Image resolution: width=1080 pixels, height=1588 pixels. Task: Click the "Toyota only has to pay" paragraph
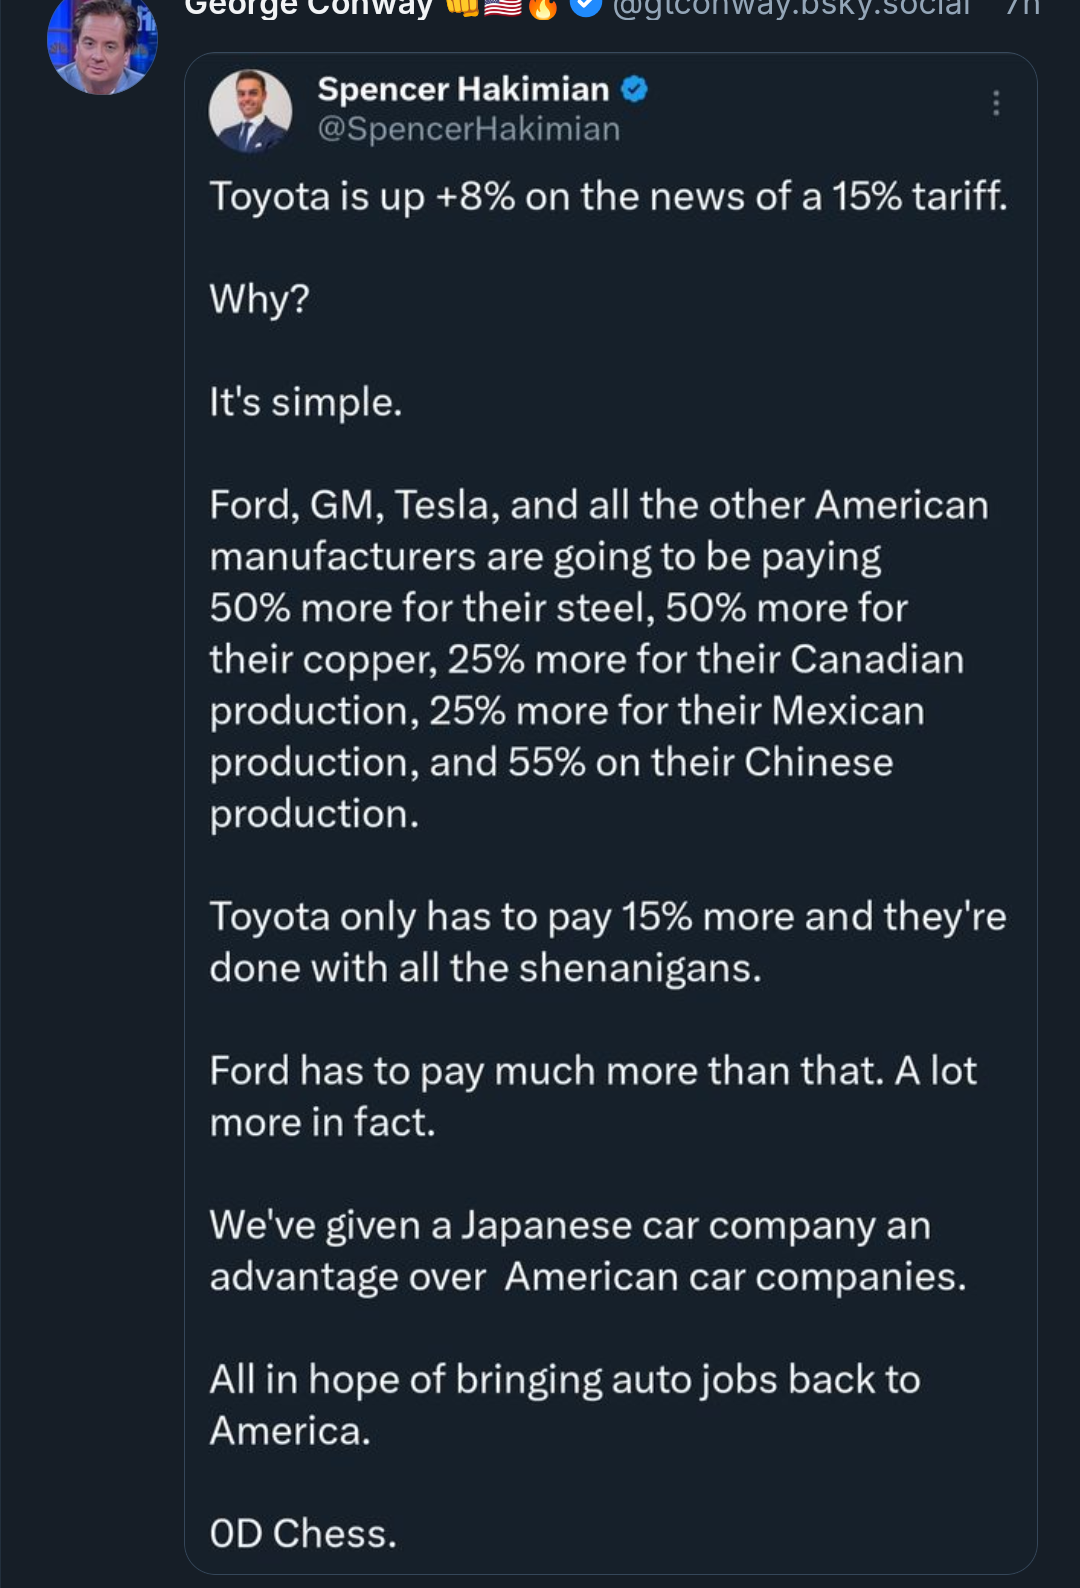(608, 942)
